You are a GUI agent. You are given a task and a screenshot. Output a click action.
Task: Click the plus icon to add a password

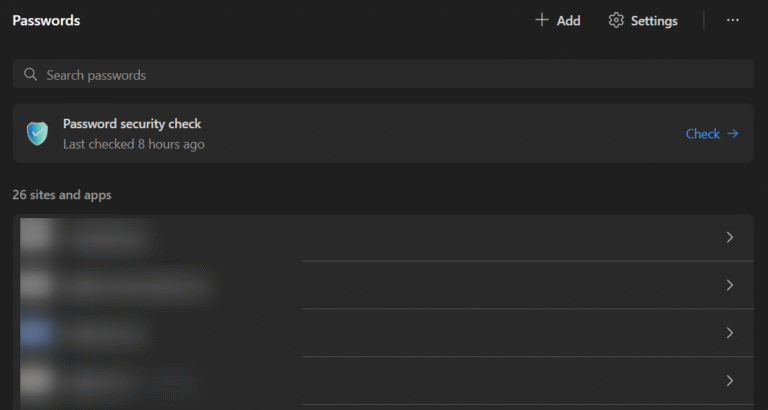point(542,20)
